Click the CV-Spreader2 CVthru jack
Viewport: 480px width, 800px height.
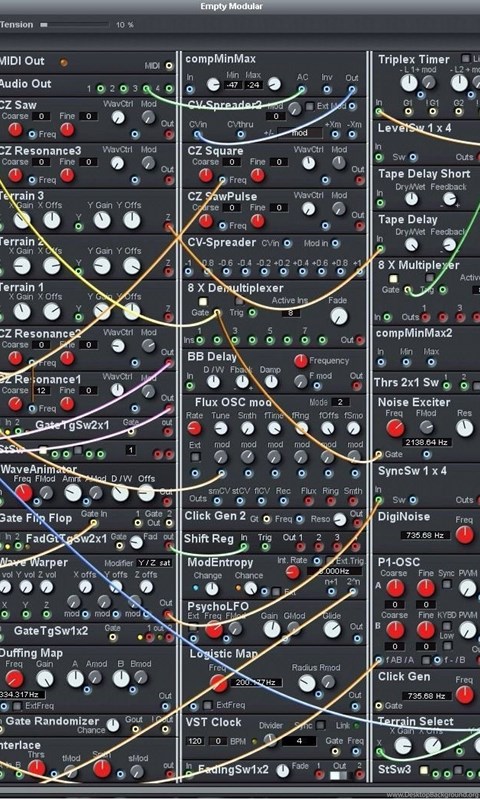click(x=240, y=135)
